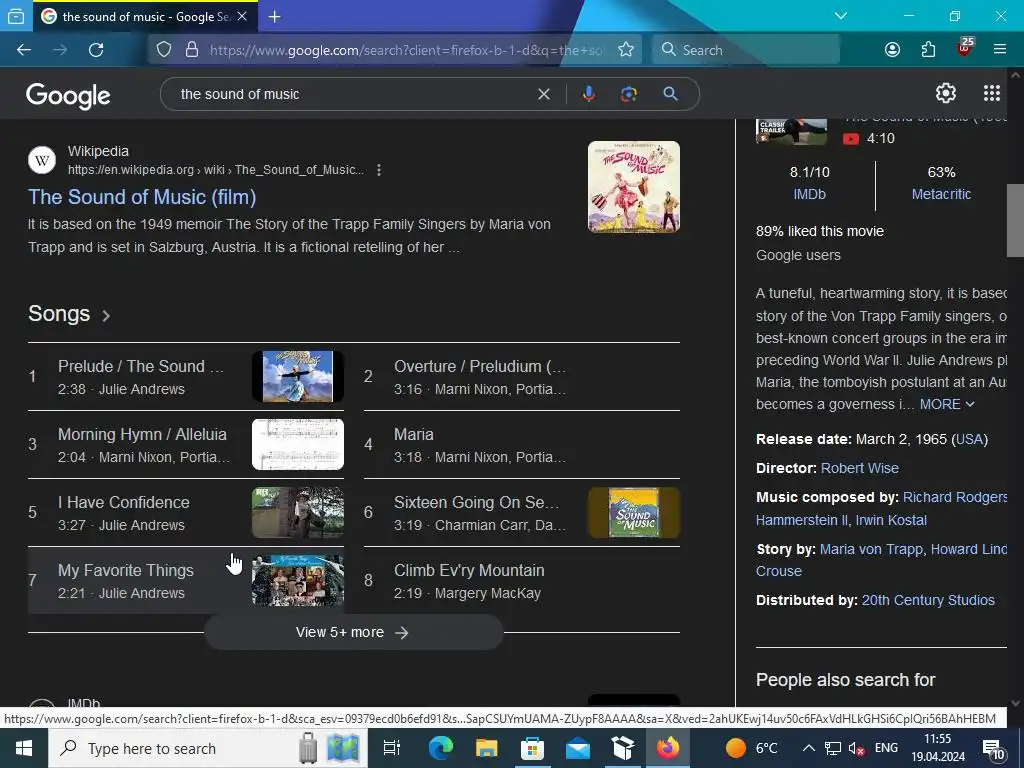Image resolution: width=1024 pixels, height=768 pixels.
Task: Open Richard Rodgers composer link
Action: pos(955,497)
